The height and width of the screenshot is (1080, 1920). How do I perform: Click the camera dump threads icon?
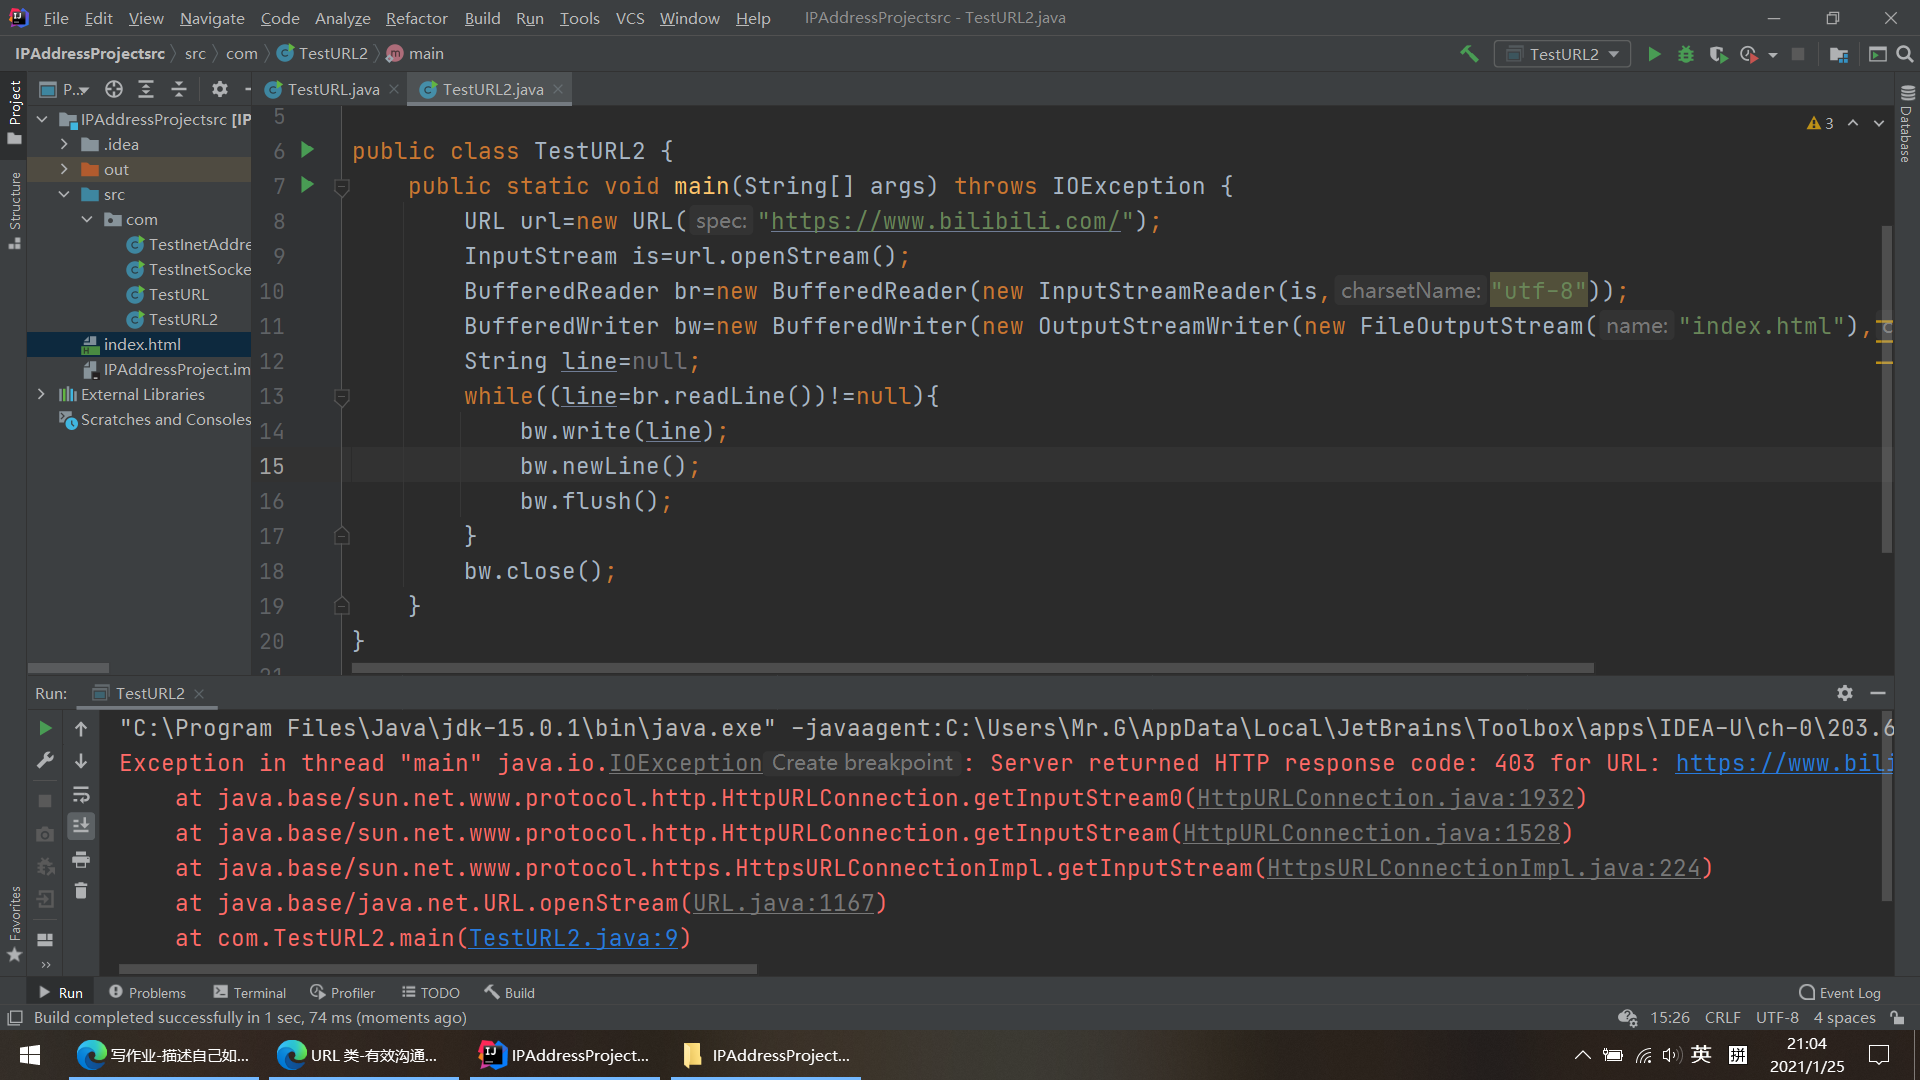pos(45,834)
